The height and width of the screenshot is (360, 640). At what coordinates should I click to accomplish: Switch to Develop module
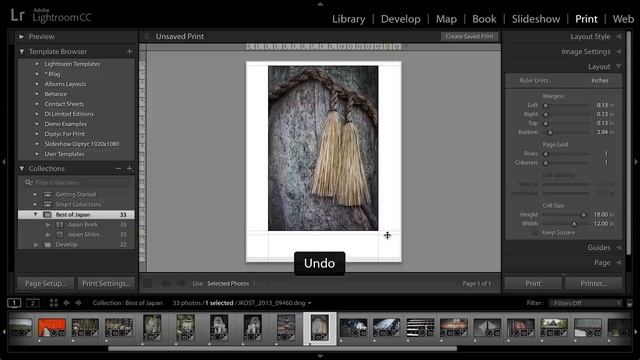click(400, 19)
